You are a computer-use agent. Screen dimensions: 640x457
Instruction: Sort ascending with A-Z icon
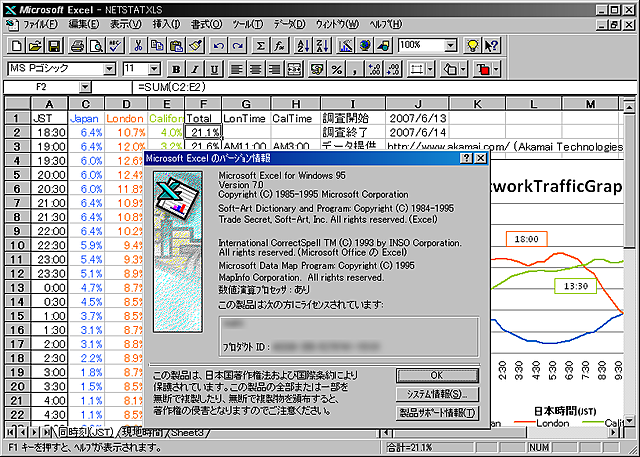(303, 46)
